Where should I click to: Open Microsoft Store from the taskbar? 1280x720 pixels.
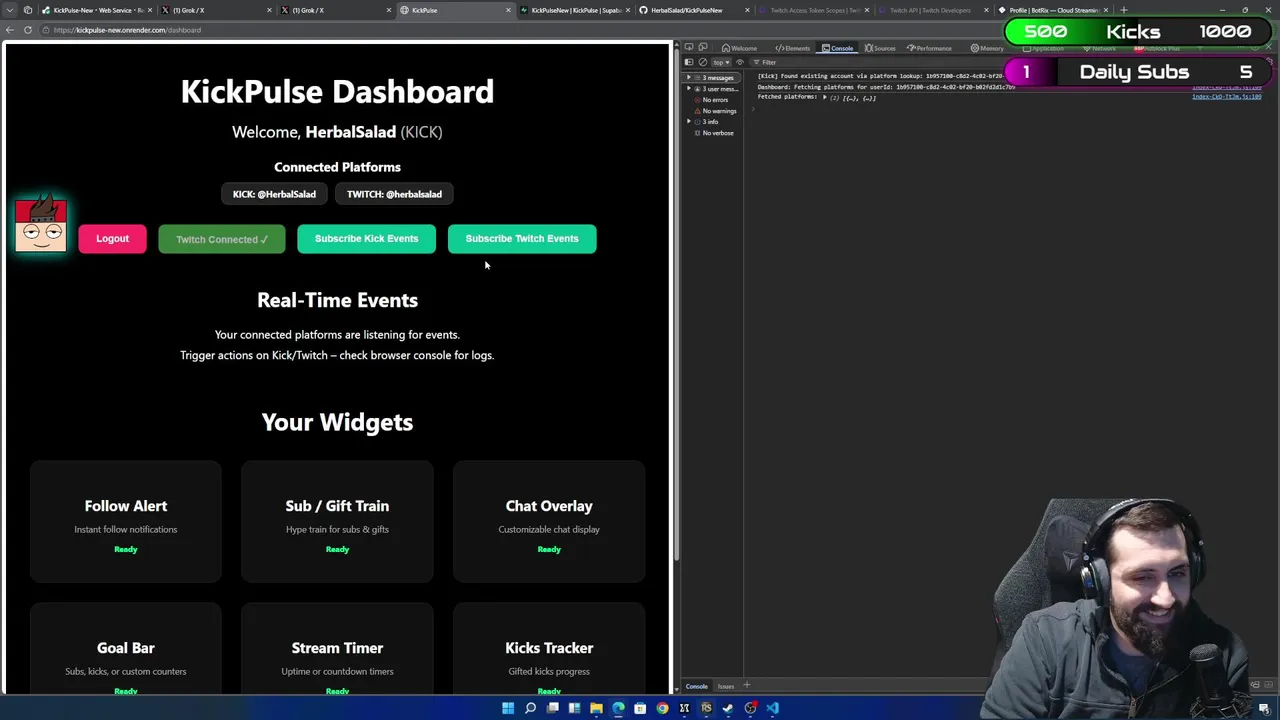click(640, 708)
